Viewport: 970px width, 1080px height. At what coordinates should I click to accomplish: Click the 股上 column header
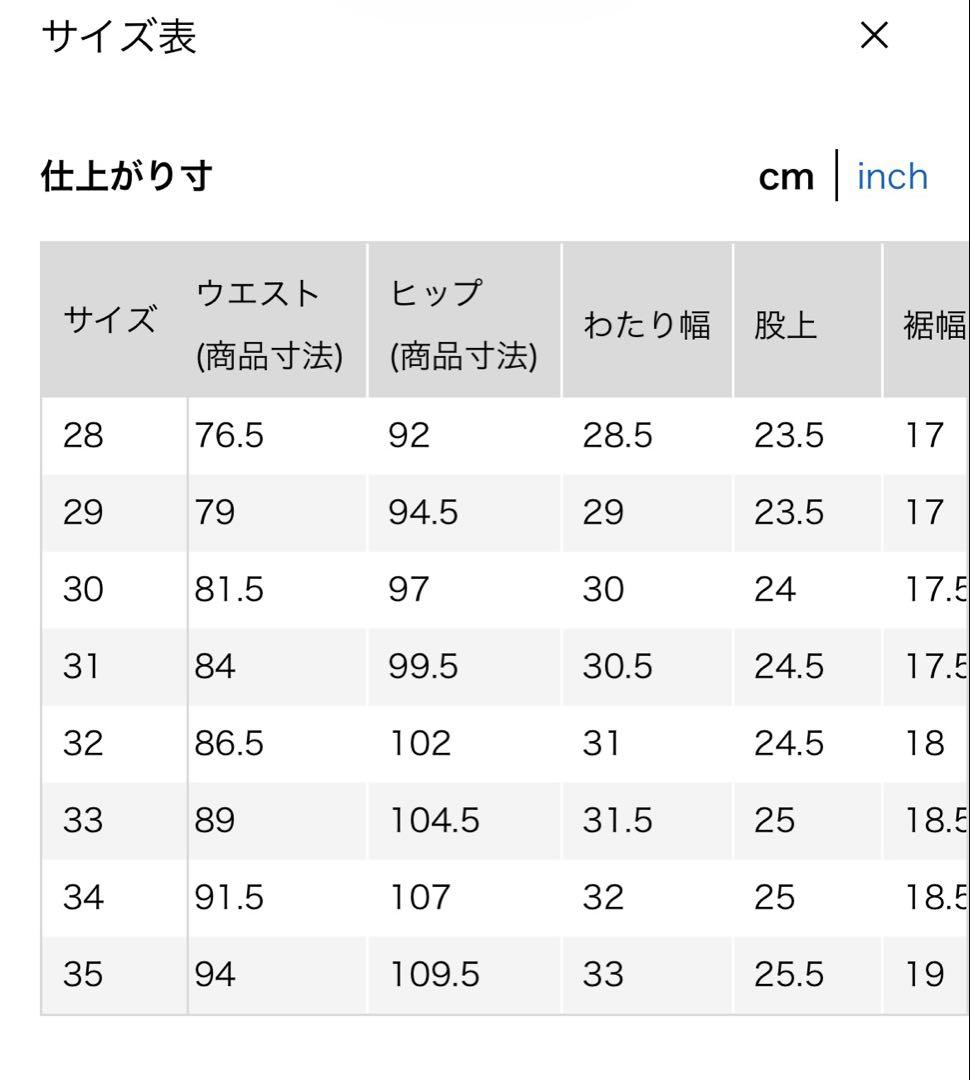807,320
